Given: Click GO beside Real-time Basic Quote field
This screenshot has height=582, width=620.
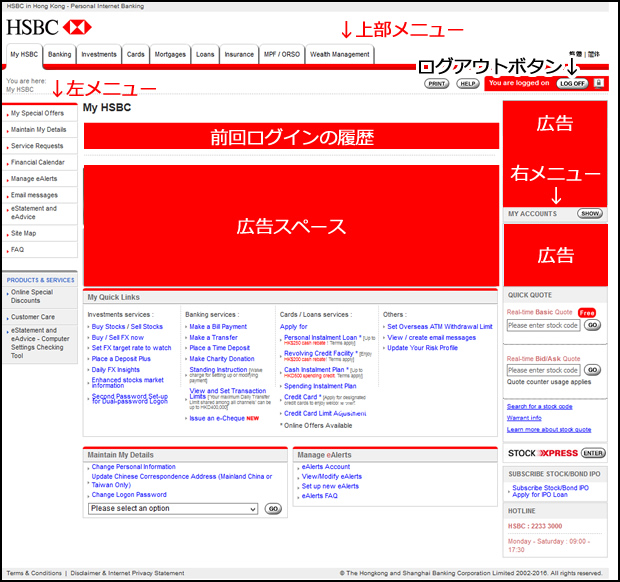Looking at the screenshot, I should pos(592,325).
